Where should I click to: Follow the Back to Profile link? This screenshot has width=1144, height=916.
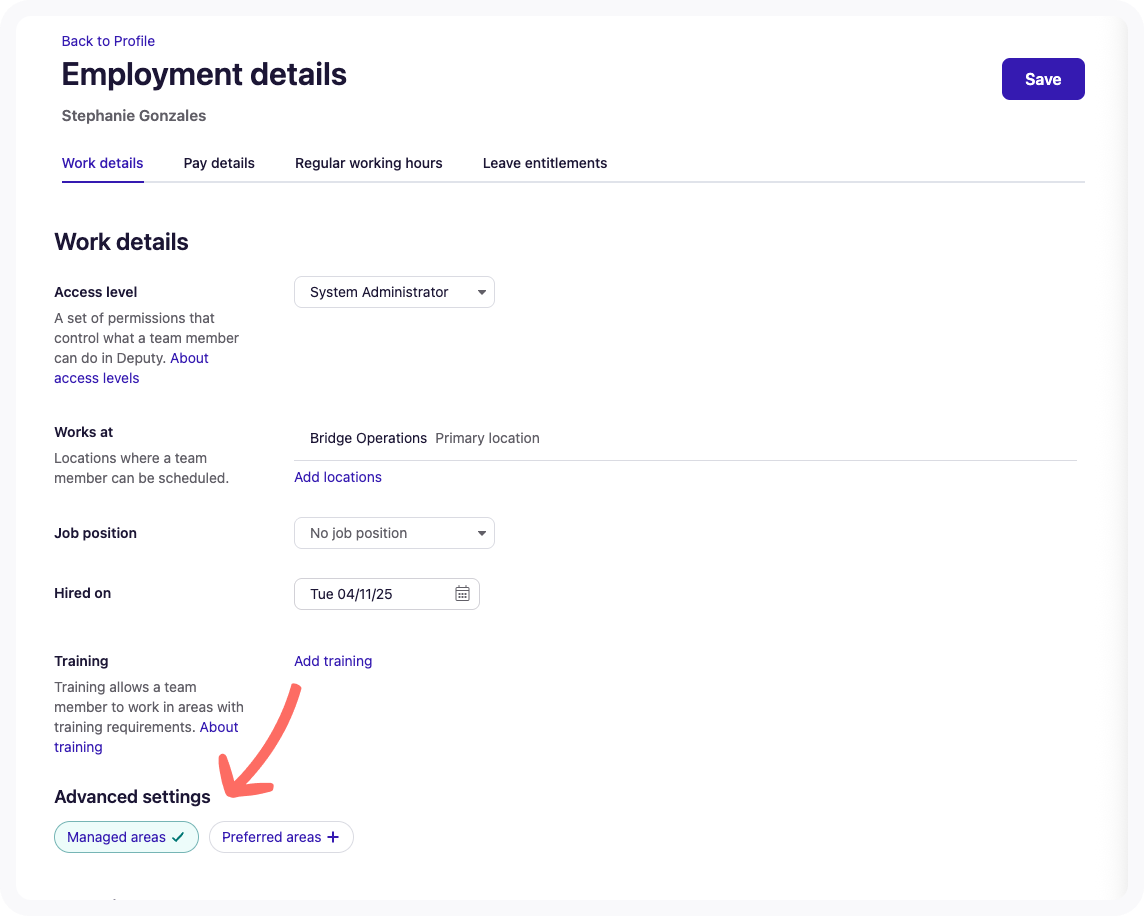[x=108, y=41]
